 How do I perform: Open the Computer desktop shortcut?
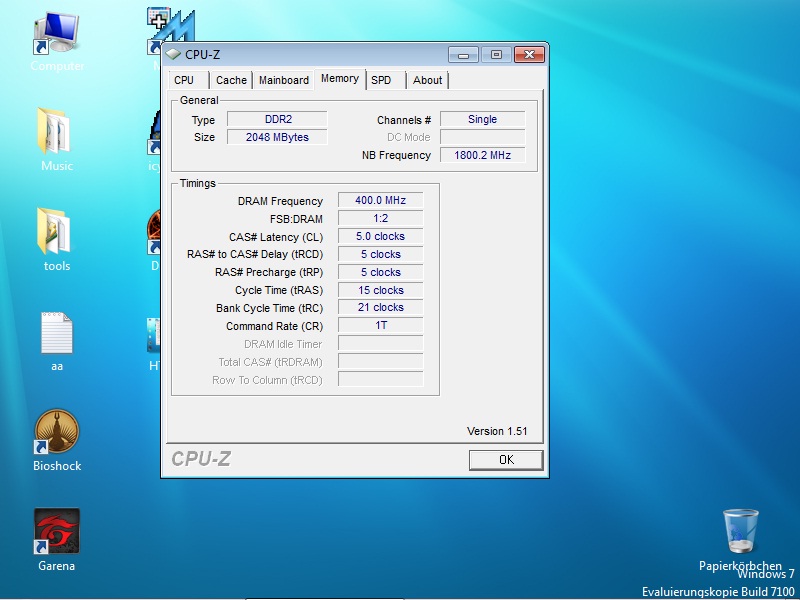57,41
